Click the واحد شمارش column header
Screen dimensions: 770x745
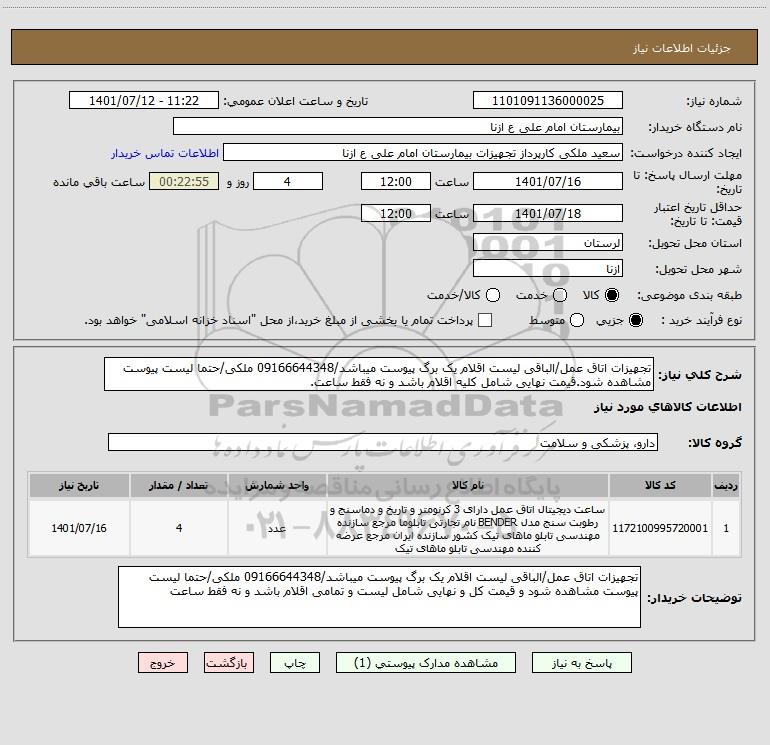[277, 485]
